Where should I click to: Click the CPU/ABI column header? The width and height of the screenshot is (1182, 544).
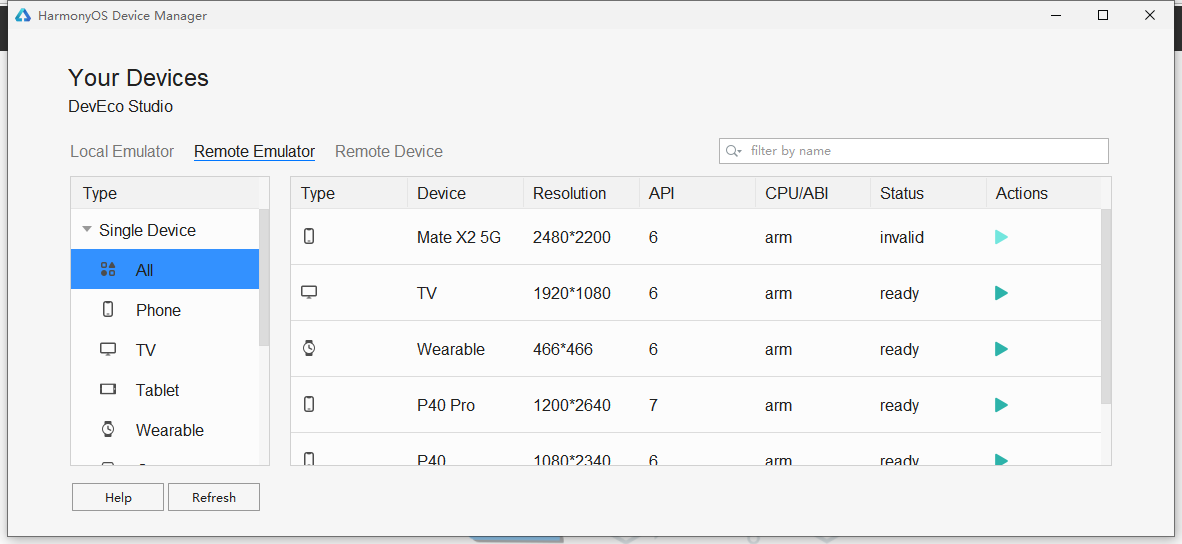coord(813,193)
